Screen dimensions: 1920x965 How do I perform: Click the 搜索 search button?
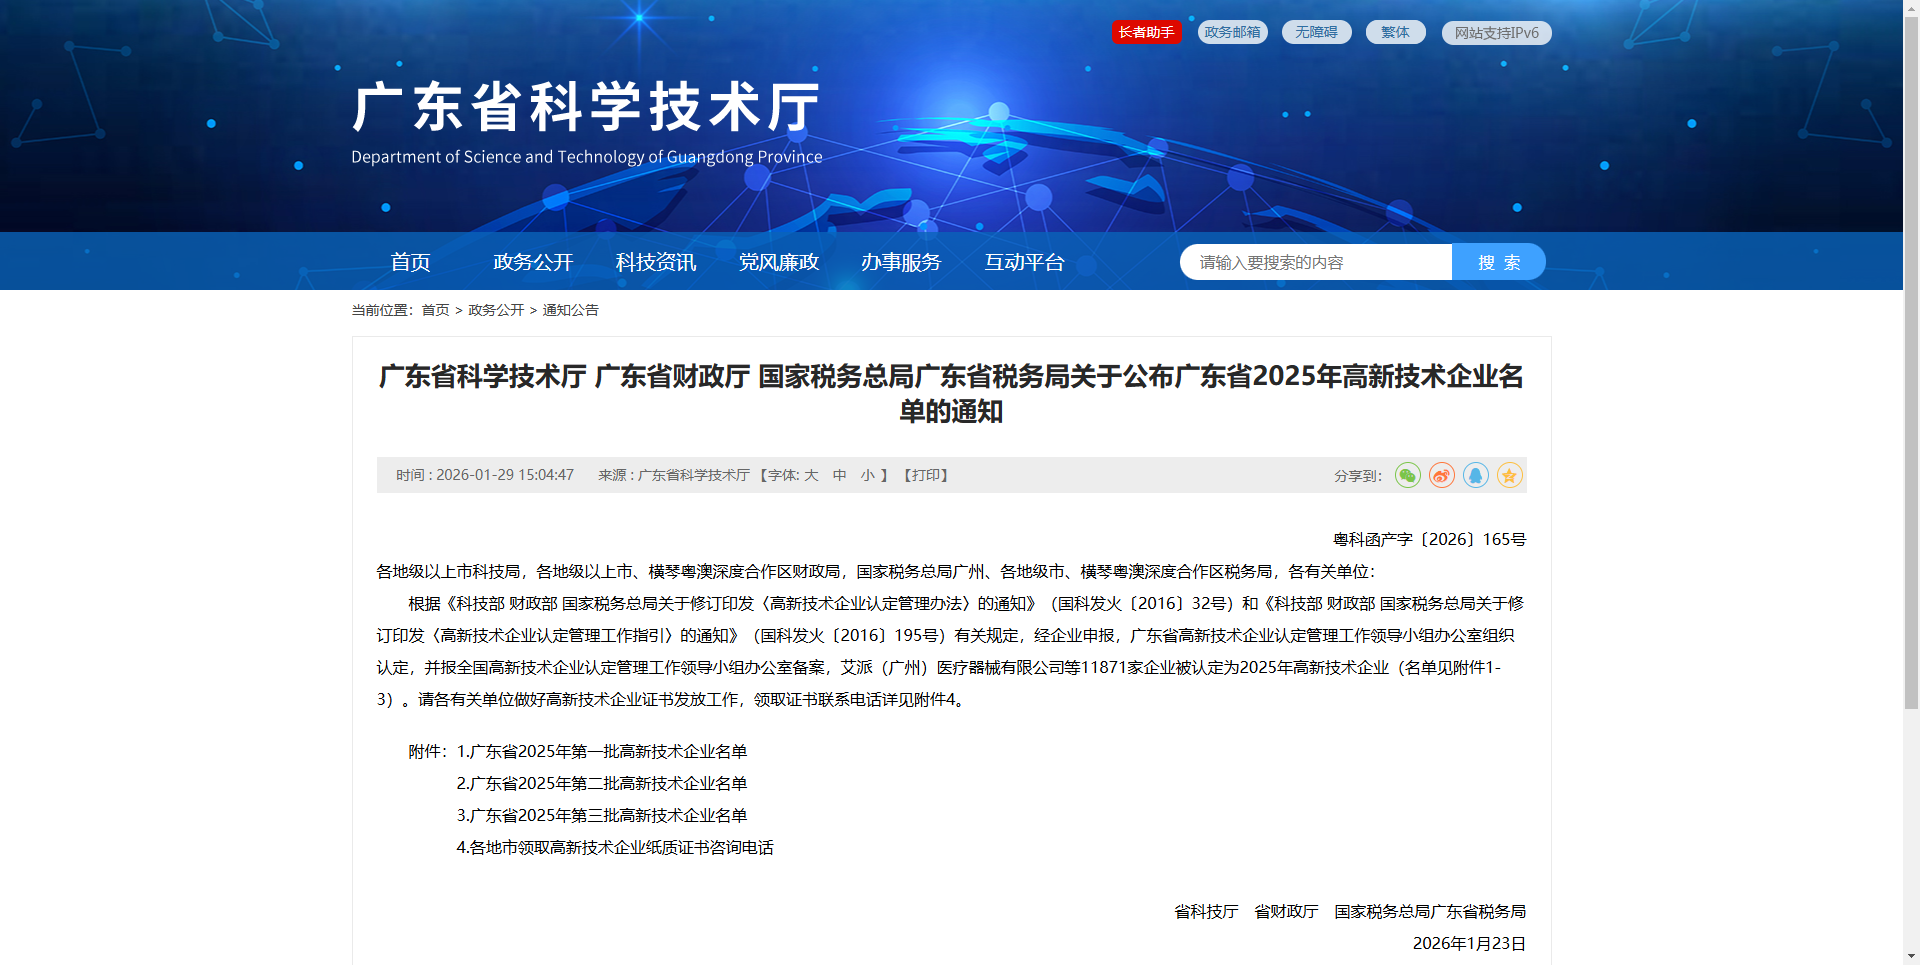pos(1498,262)
